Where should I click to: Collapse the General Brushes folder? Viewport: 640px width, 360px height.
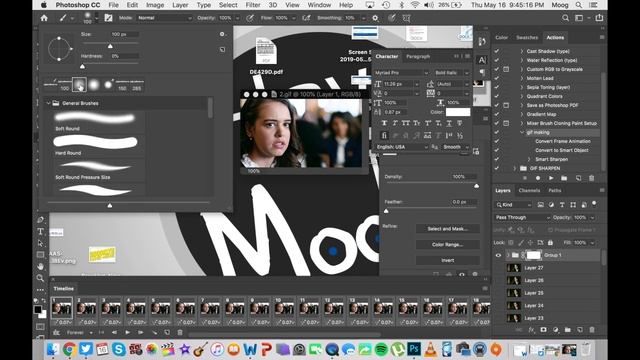click(48, 103)
